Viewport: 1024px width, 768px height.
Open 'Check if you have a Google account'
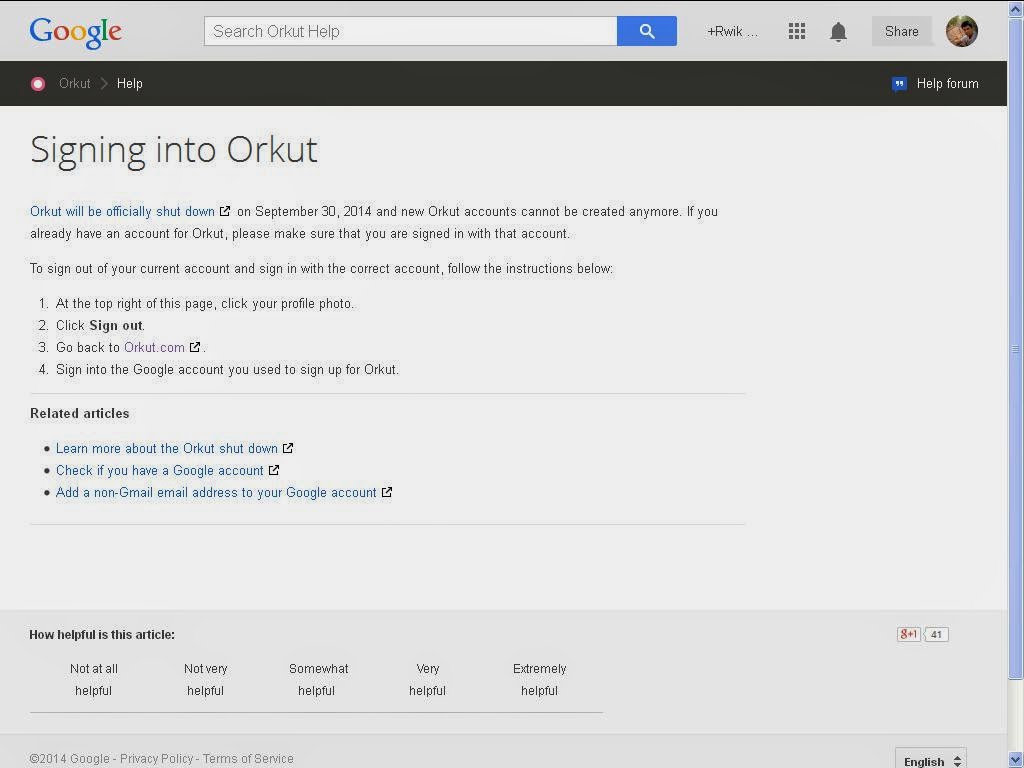[159, 471]
